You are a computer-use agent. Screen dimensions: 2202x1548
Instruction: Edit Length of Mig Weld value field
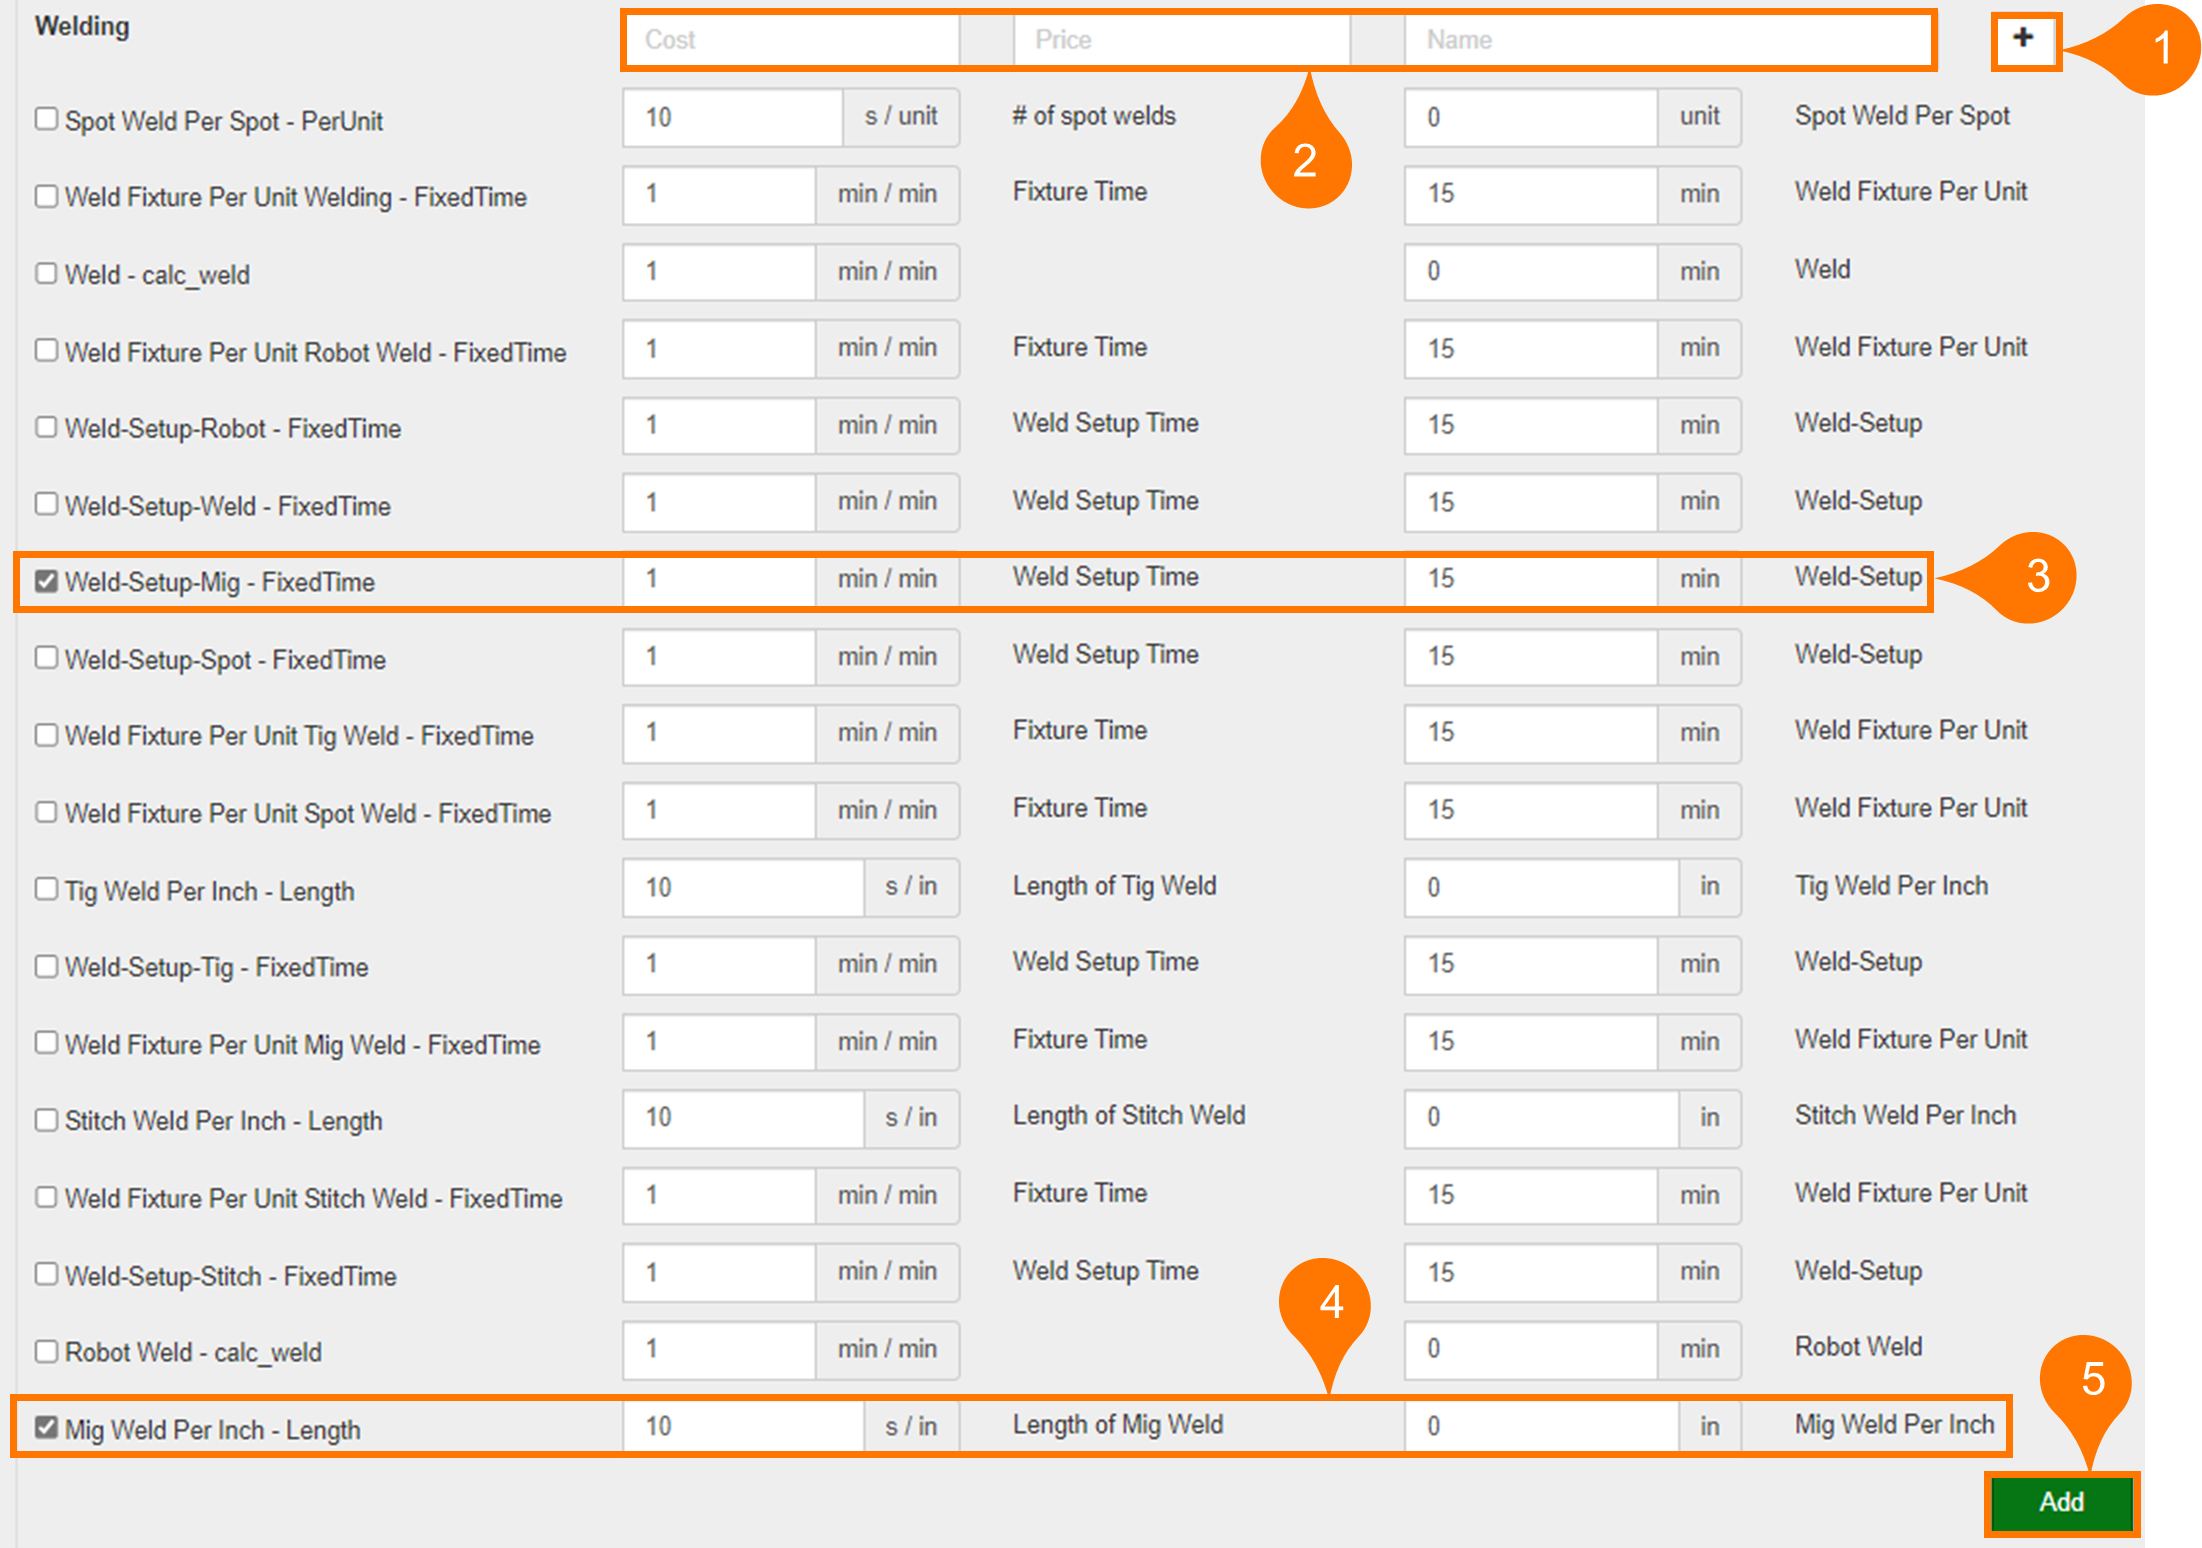coord(1540,1426)
